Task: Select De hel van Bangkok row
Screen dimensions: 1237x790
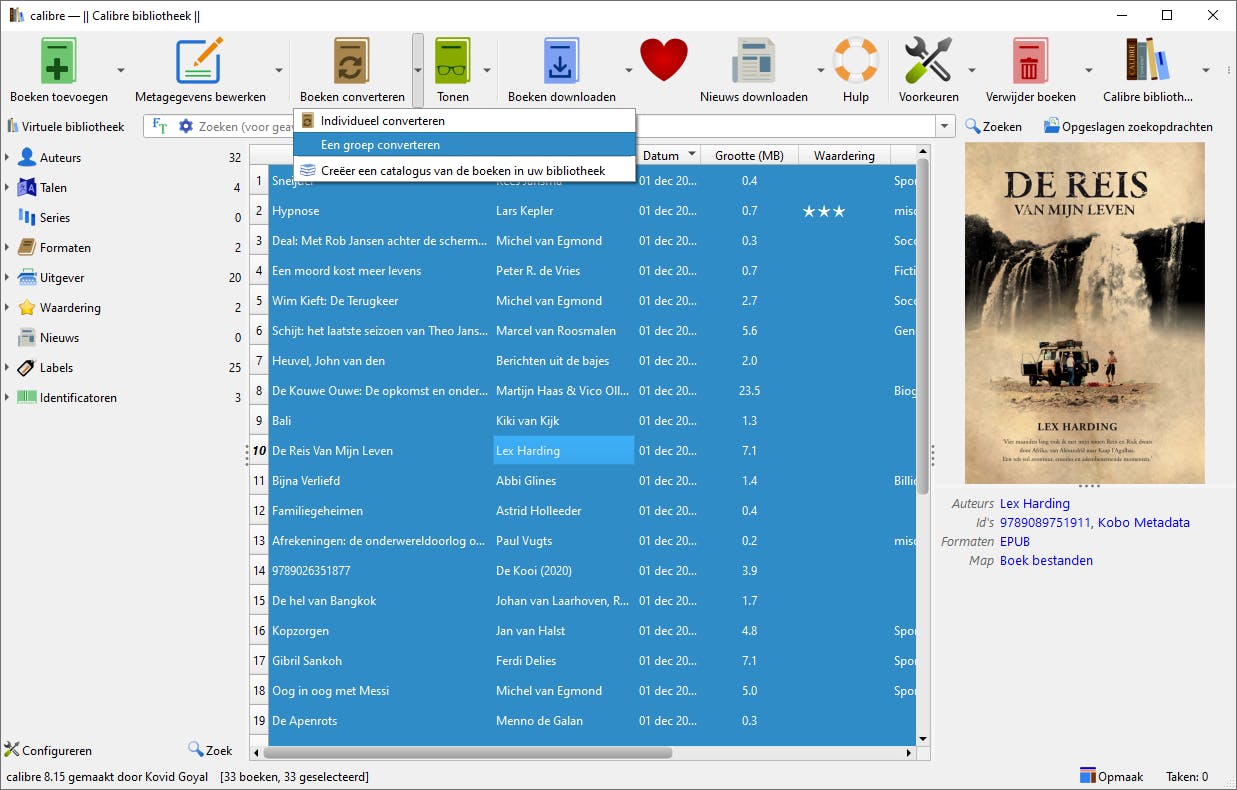Action: click(582, 601)
